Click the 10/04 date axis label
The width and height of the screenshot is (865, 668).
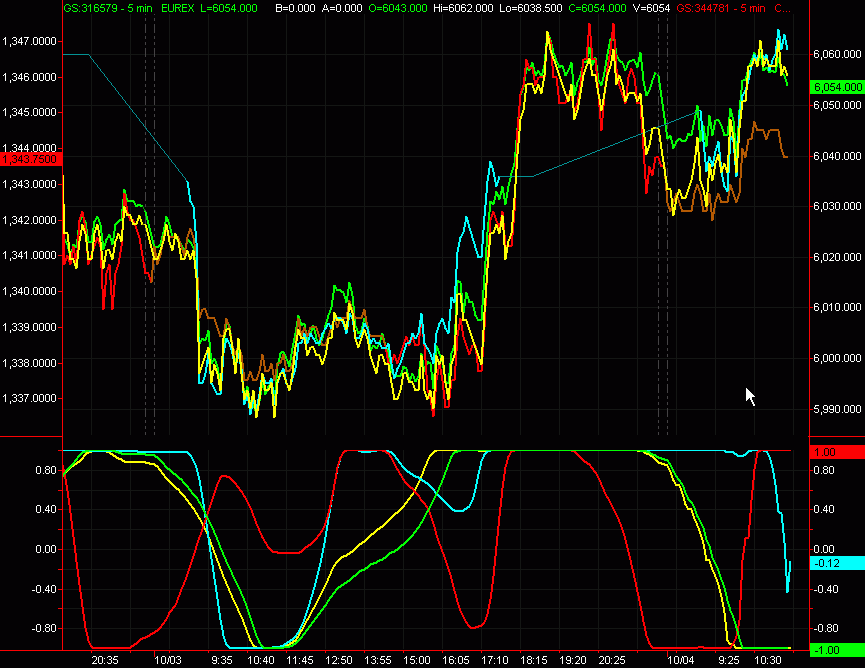(x=681, y=660)
